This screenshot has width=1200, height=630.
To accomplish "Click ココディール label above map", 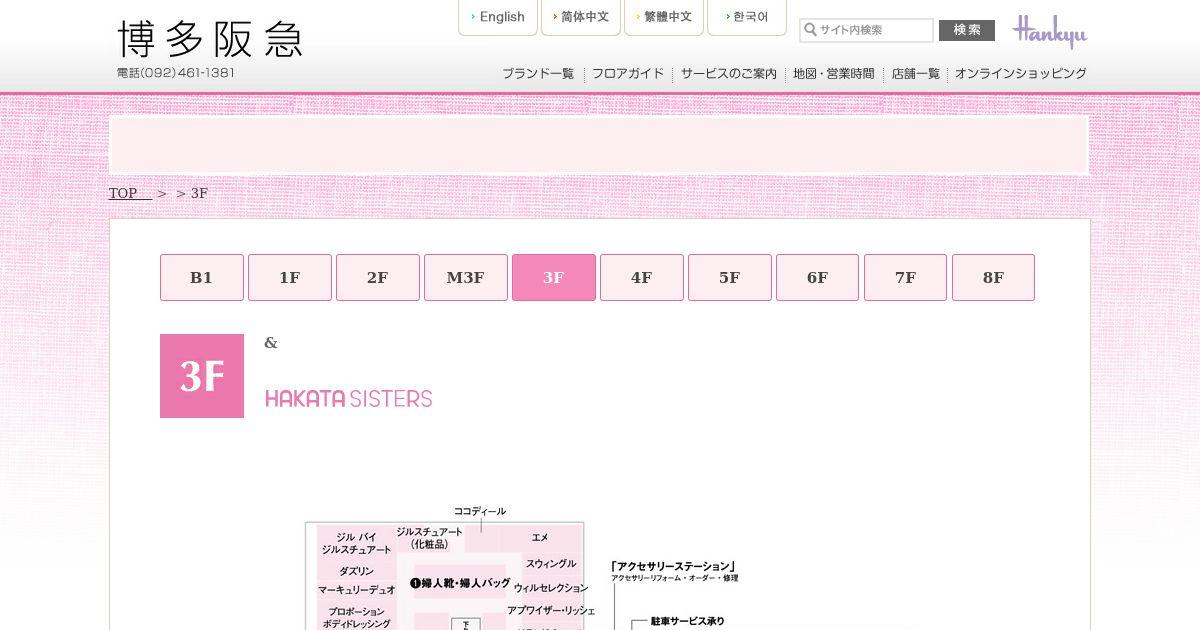I will (x=480, y=511).
